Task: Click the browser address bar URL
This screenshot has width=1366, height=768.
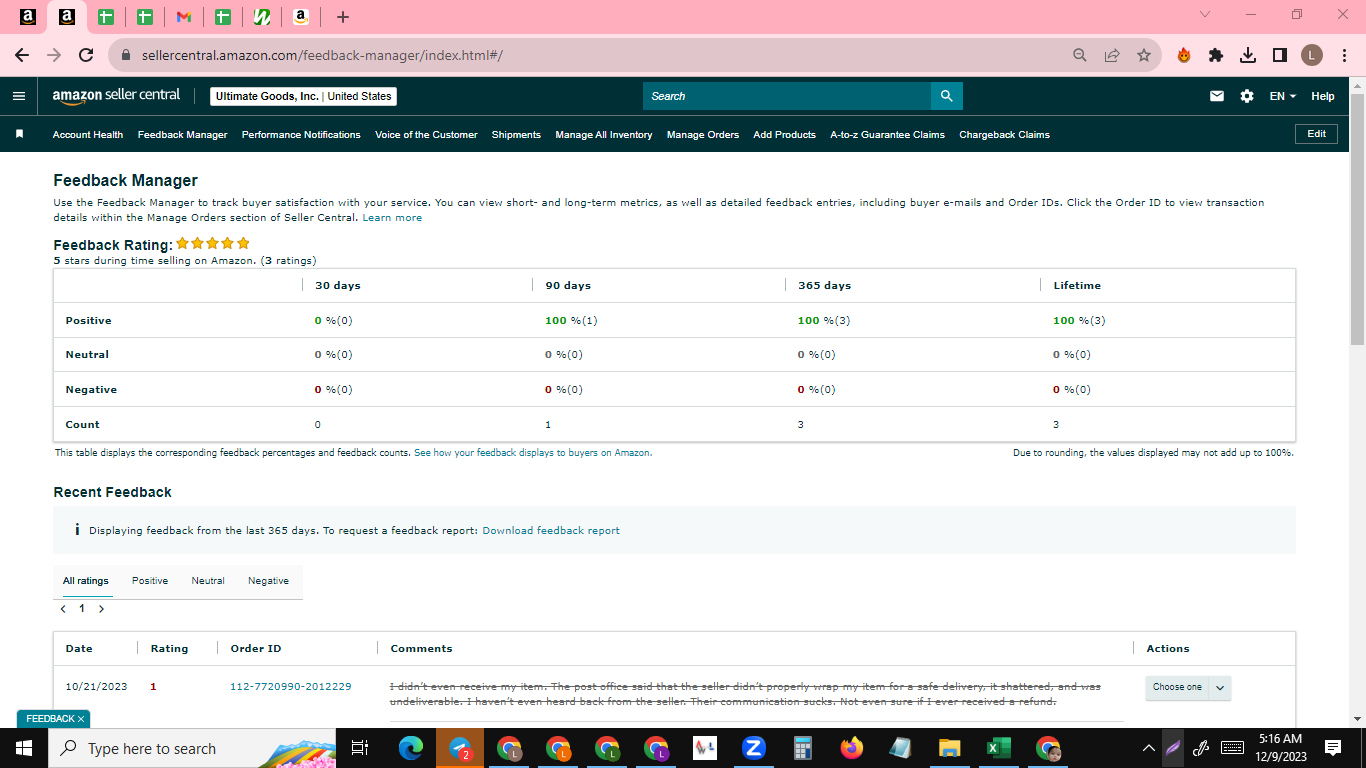Action: pyautogui.click(x=322, y=55)
